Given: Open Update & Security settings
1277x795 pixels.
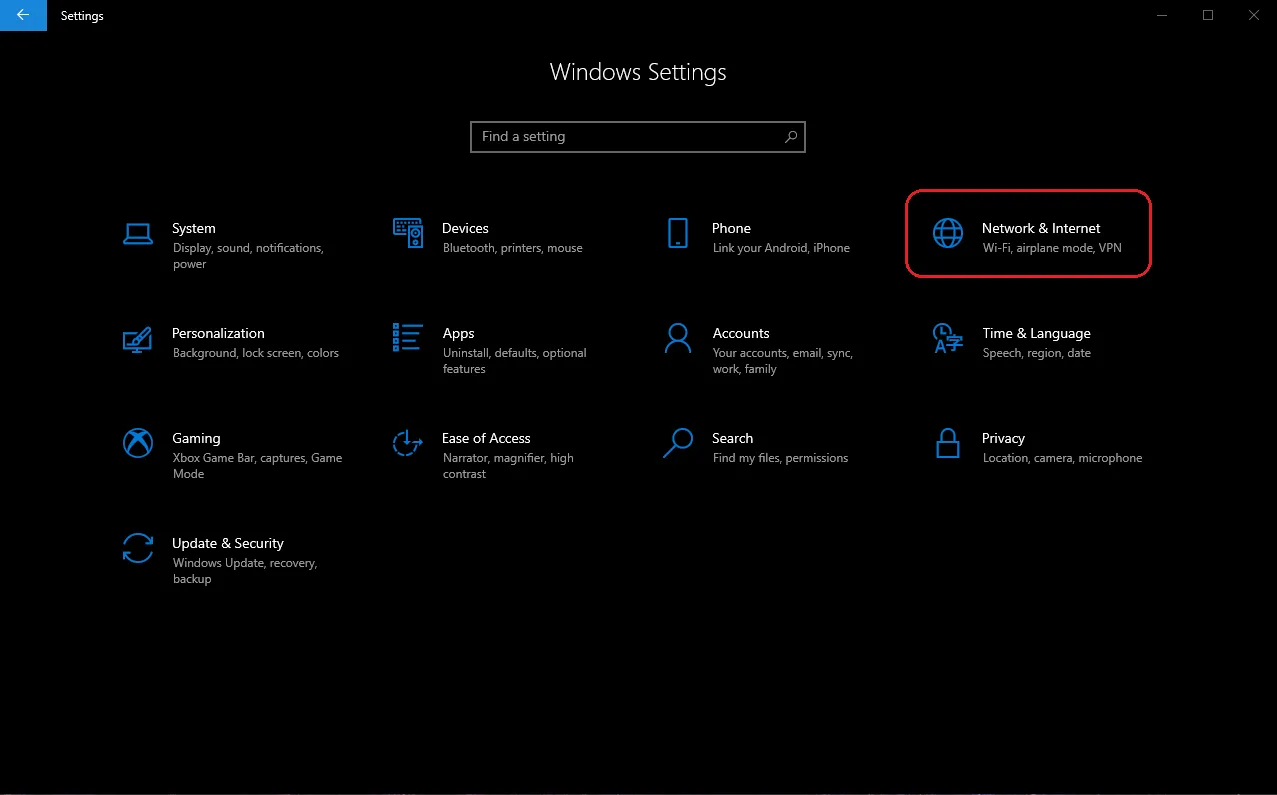Looking at the screenshot, I should (137, 550).
